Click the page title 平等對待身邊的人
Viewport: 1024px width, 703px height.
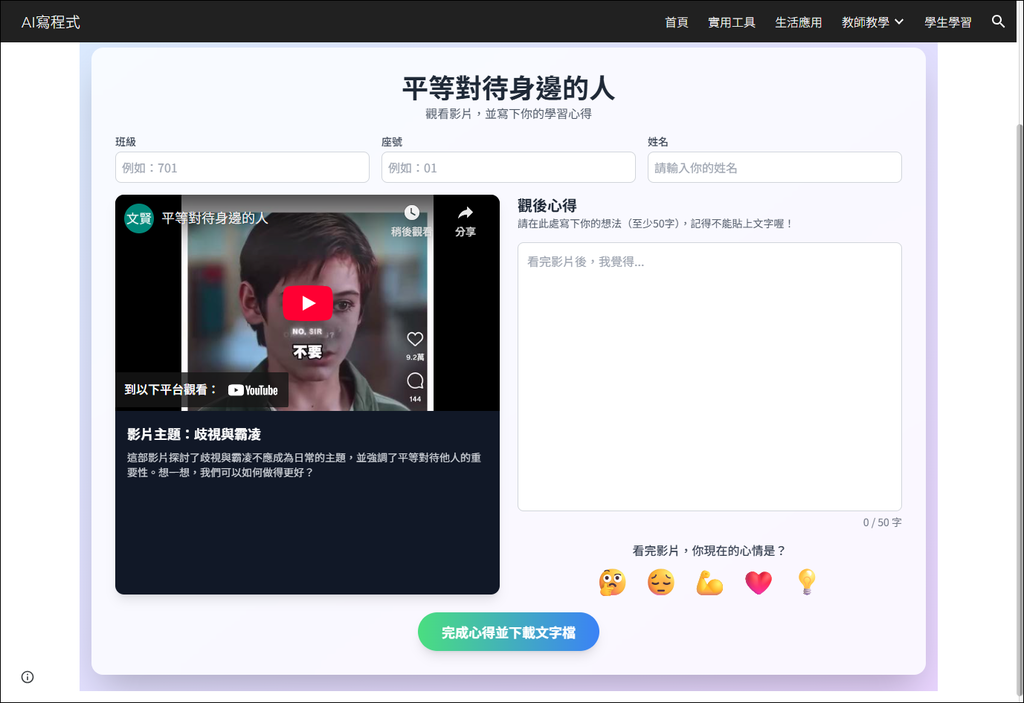pos(508,88)
